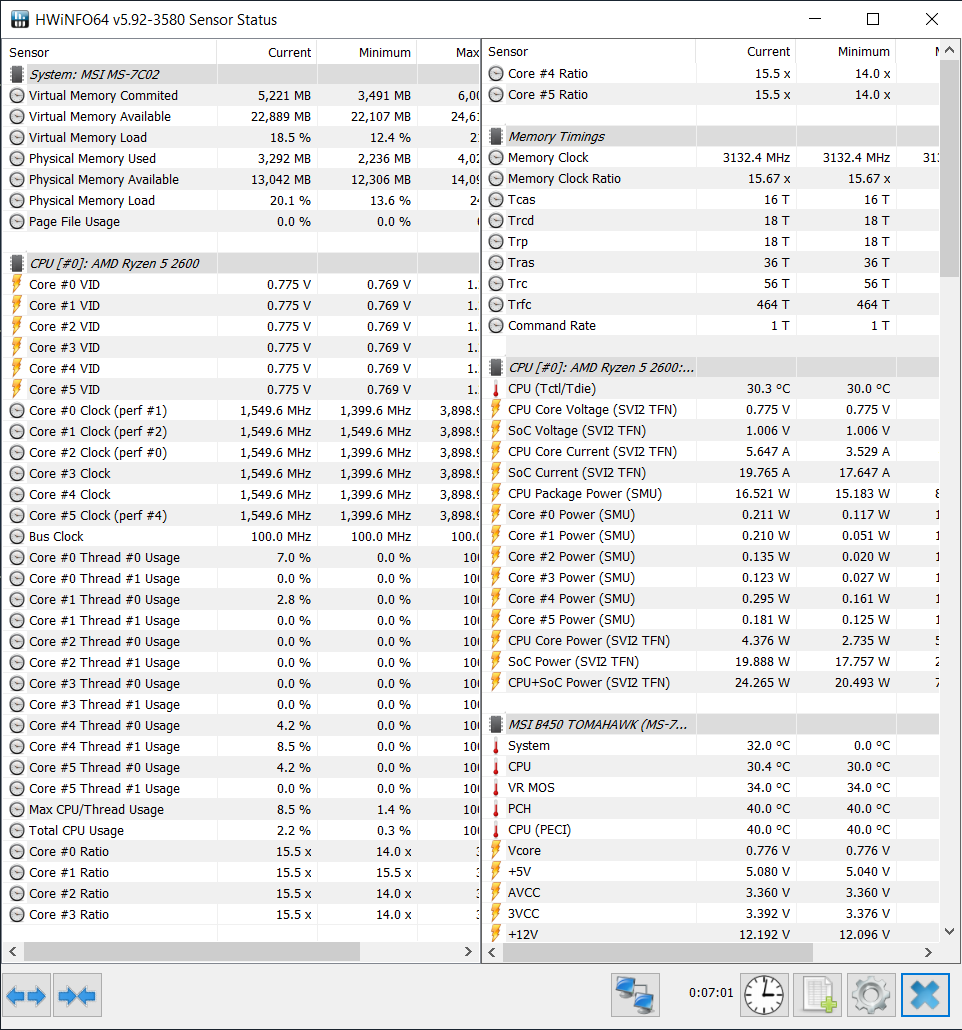Image resolution: width=962 pixels, height=1030 pixels.
Task: Click the clock reset timer icon
Action: tap(764, 995)
